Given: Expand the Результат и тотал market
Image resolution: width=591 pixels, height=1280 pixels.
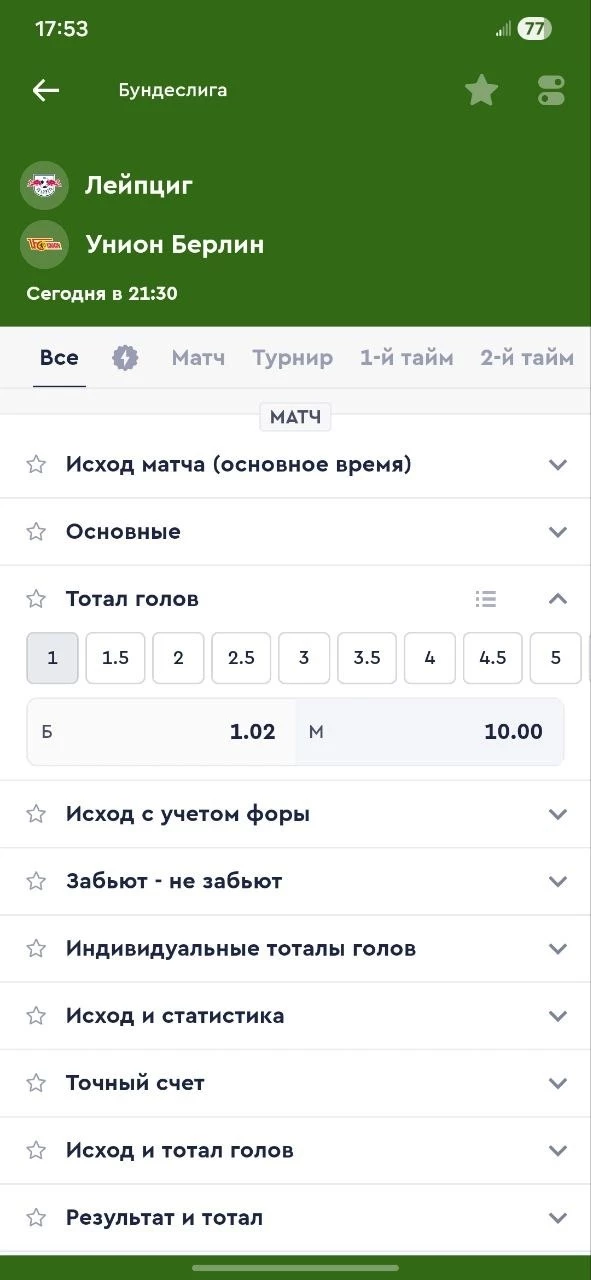Looking at the screenshot, I should (x=558, y=1218).
